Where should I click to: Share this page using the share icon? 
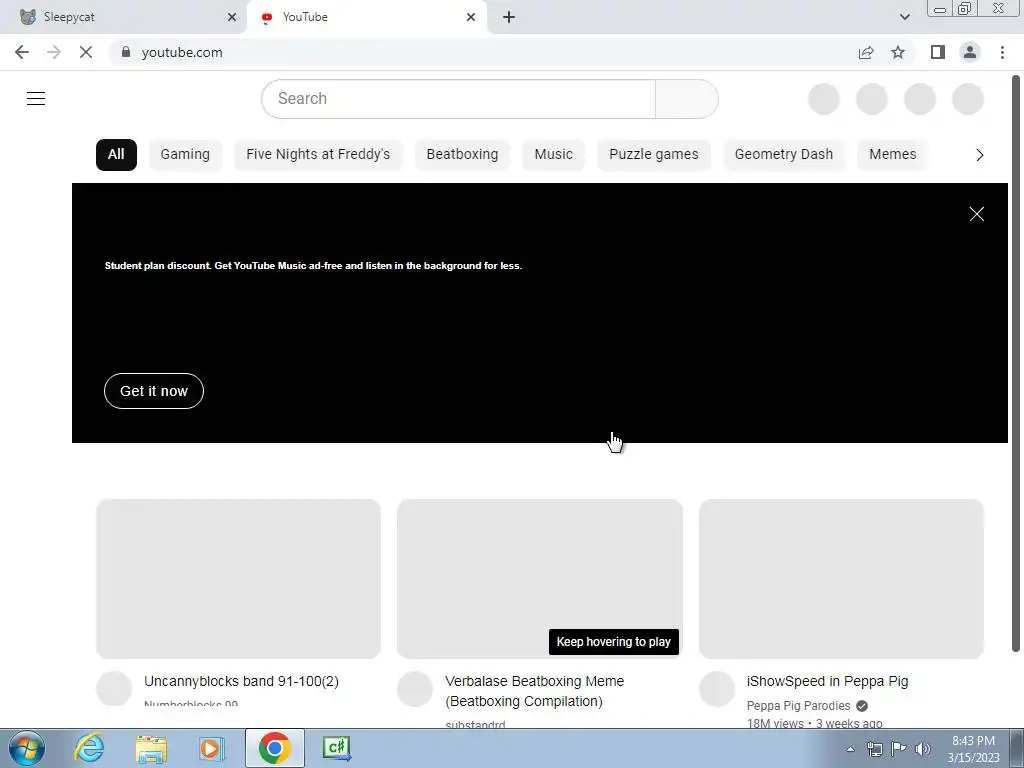[x=866, y=52]
